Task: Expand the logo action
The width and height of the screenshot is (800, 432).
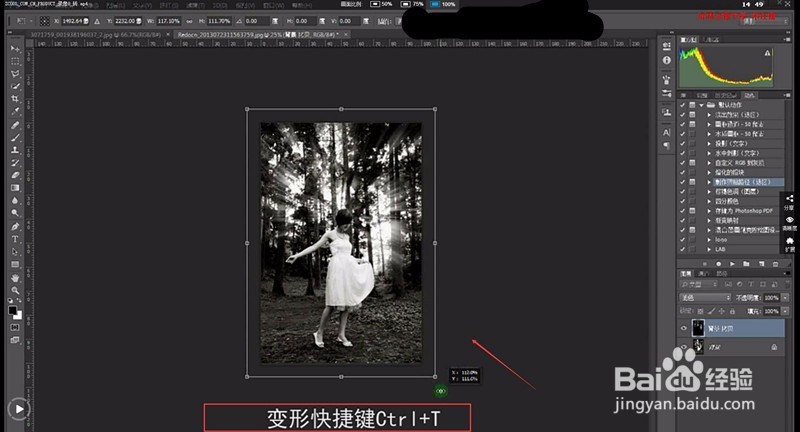Action: [709, 240]
